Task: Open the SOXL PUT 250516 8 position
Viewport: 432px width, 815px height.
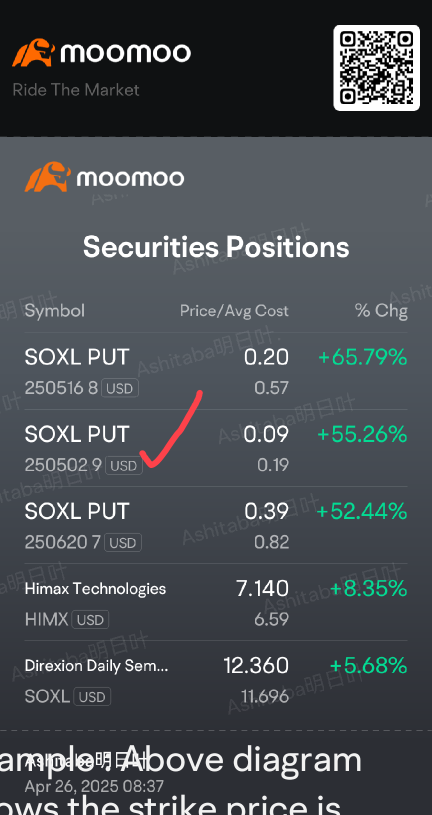Action: (216, 371)
